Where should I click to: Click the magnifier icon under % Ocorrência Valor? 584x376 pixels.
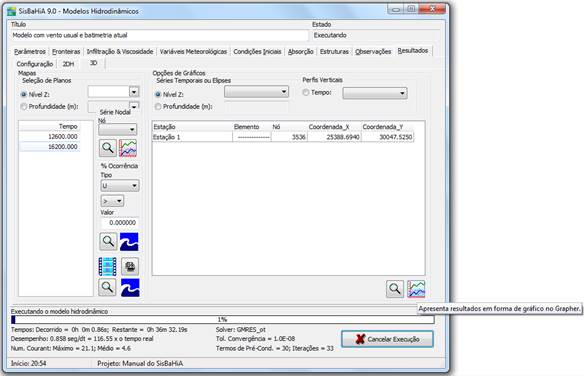[108, 242]
